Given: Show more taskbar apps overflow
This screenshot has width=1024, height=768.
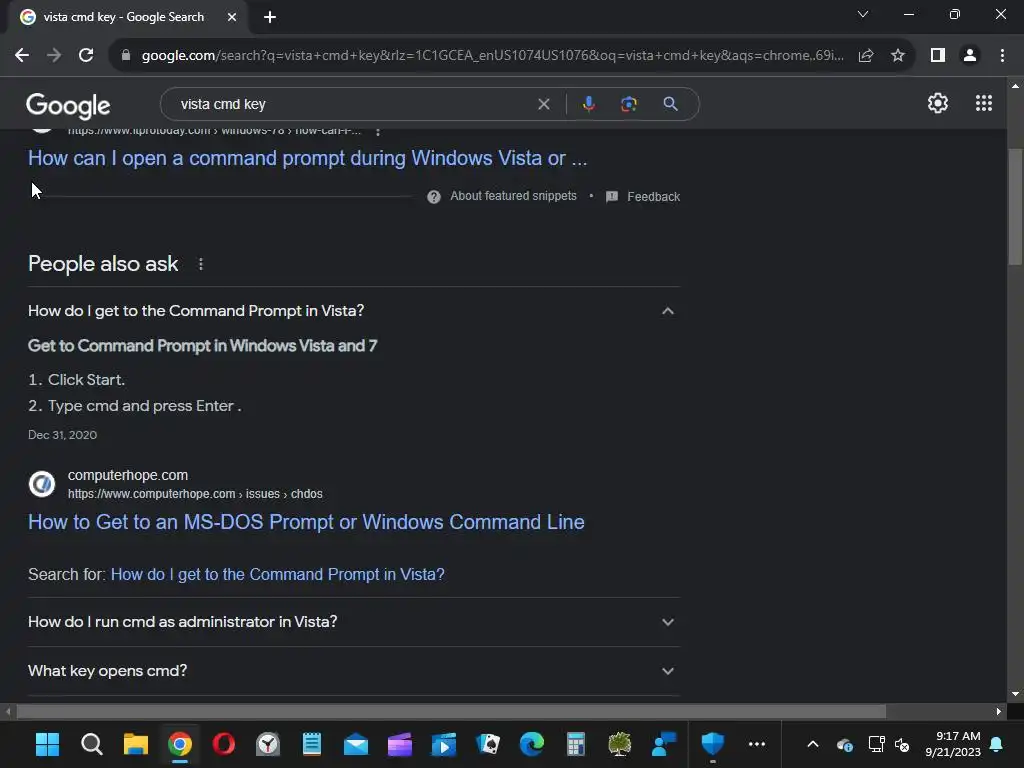Looking at the screenshot, I should tap(757, 744).
